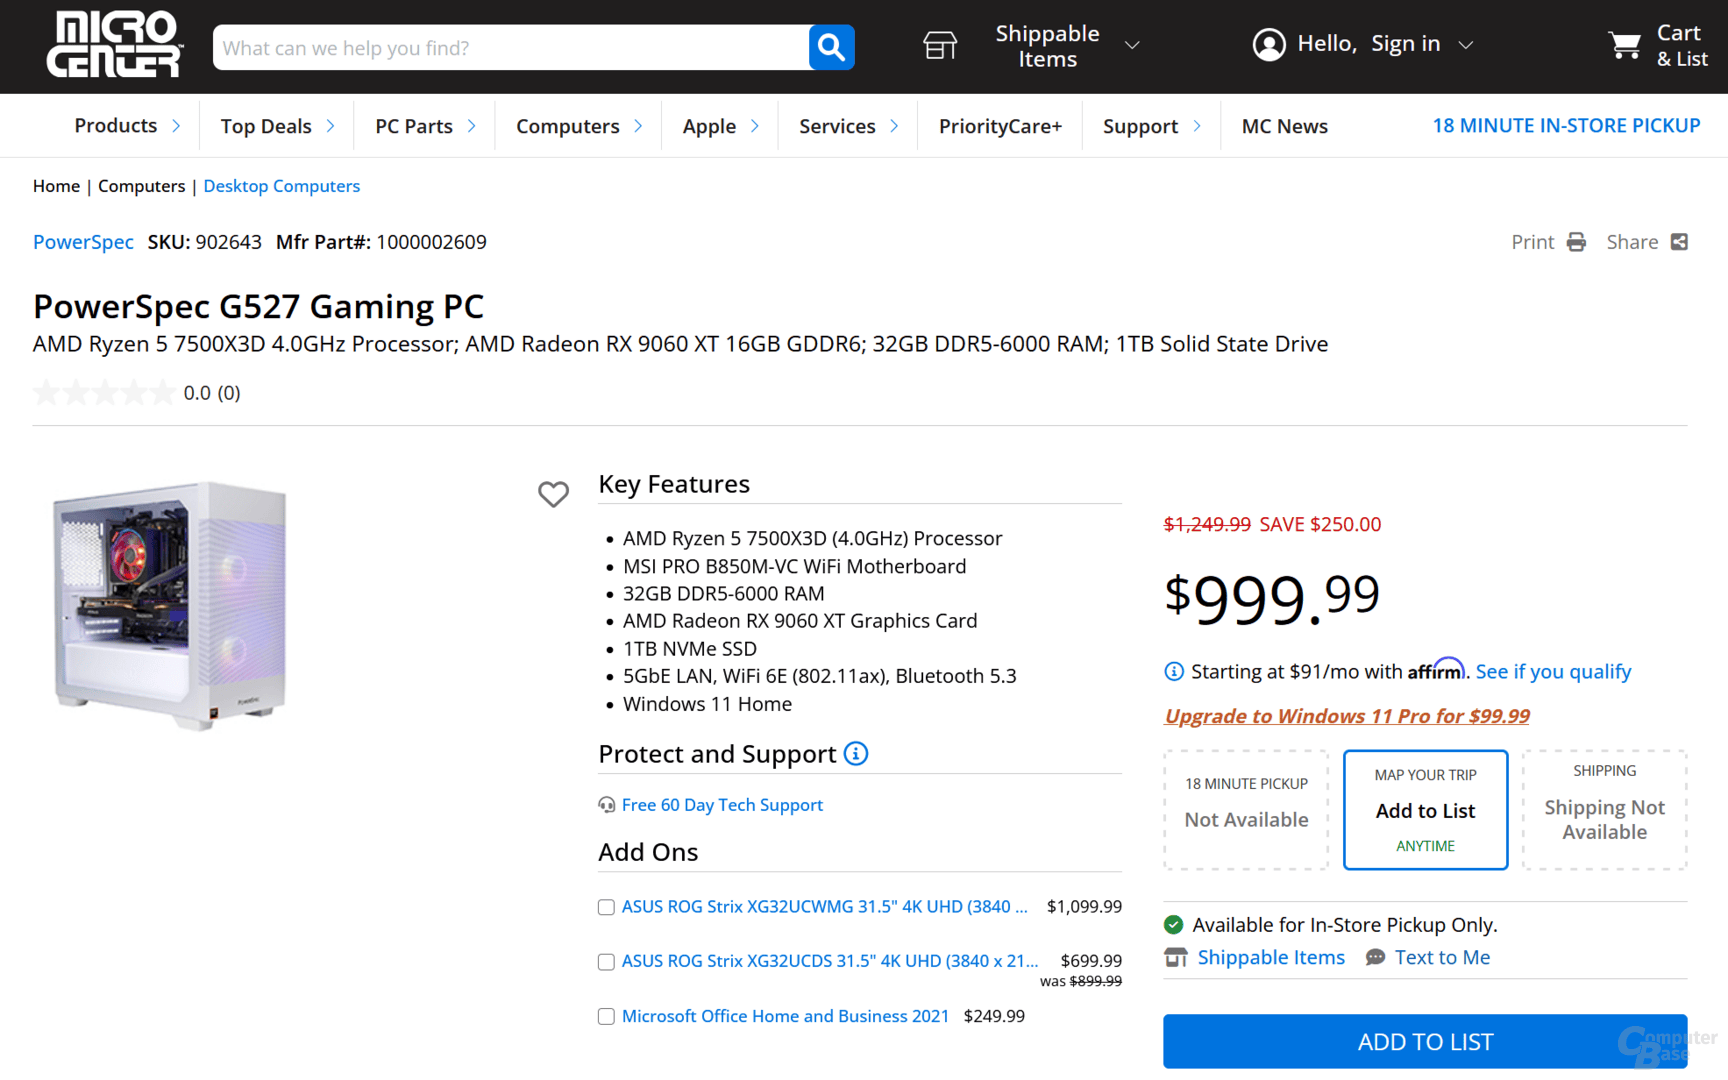Check the ASUS ROG Strix XG32UCWMG monitor add-on
The width and height of the screenshot is (1728, 1080).
pos(606,907)
